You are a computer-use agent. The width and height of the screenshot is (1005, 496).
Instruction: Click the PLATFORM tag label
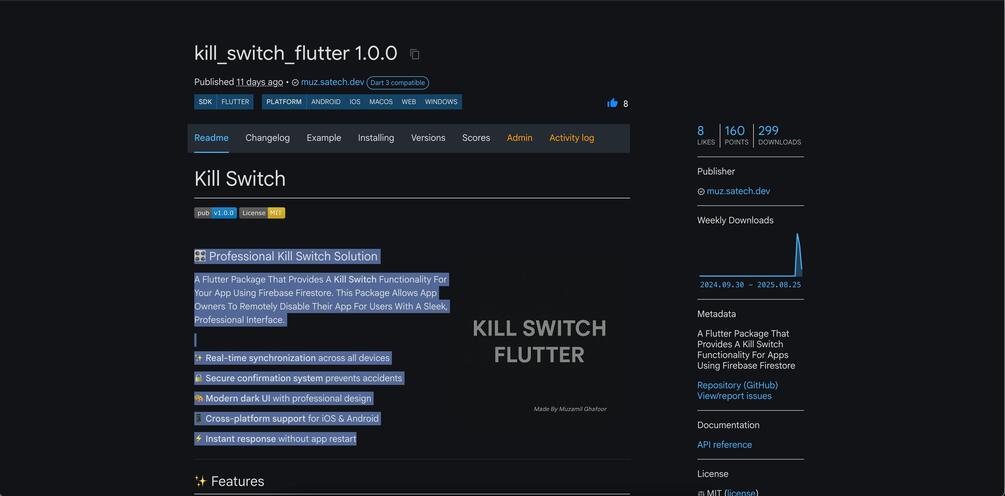pyautogui.click(x=284, y=102)
